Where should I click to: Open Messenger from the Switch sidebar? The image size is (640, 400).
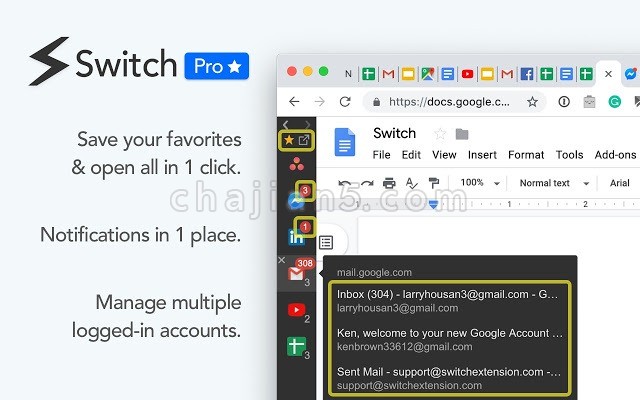tap(295, 202)
